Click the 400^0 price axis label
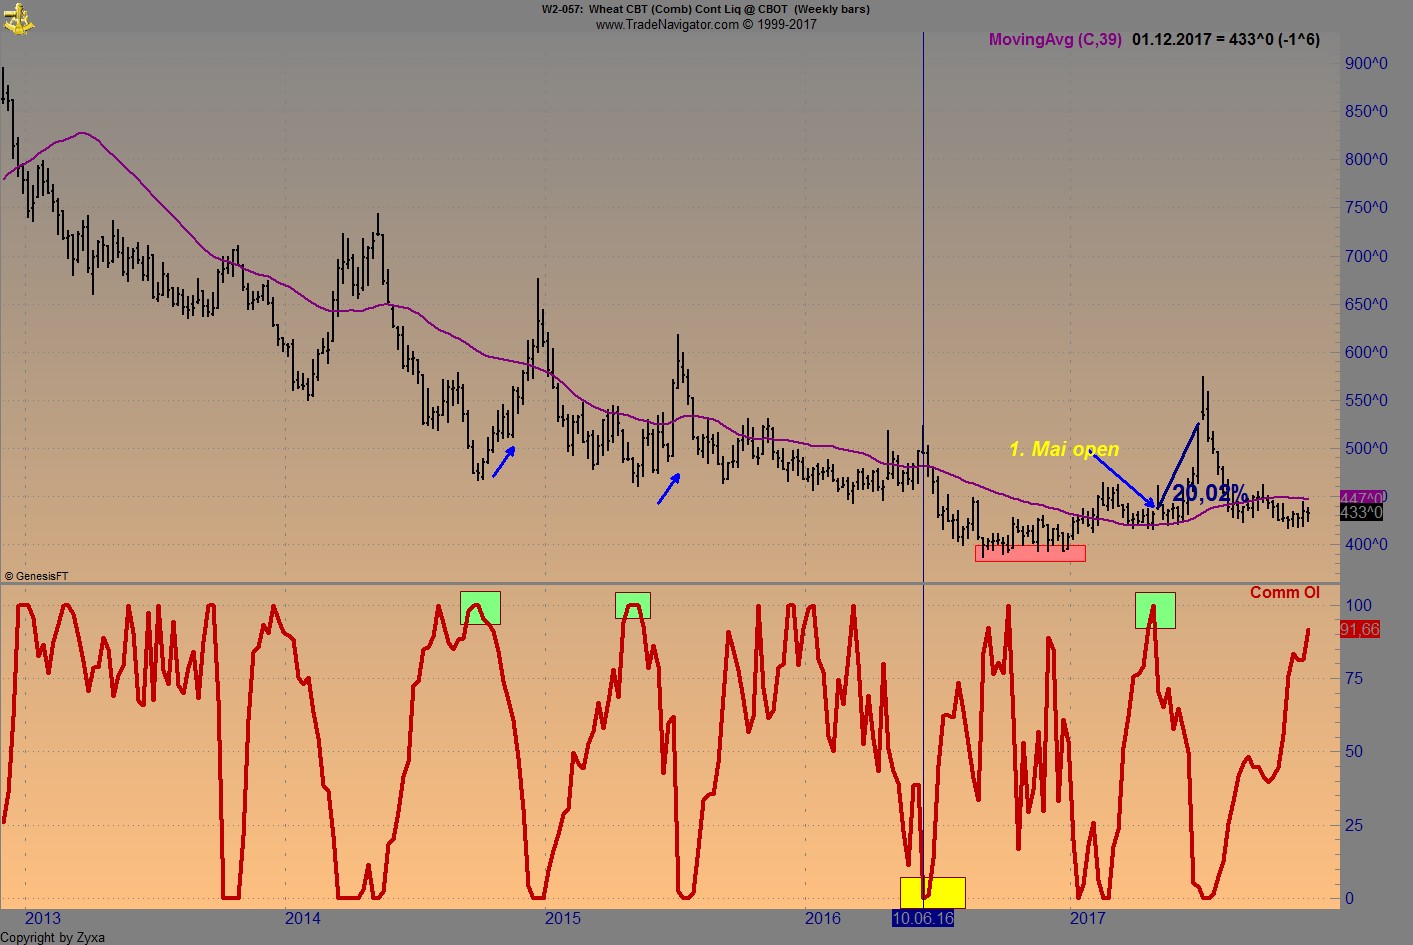The height and width of the screenshot is (945, 1413). point(1366,545)
